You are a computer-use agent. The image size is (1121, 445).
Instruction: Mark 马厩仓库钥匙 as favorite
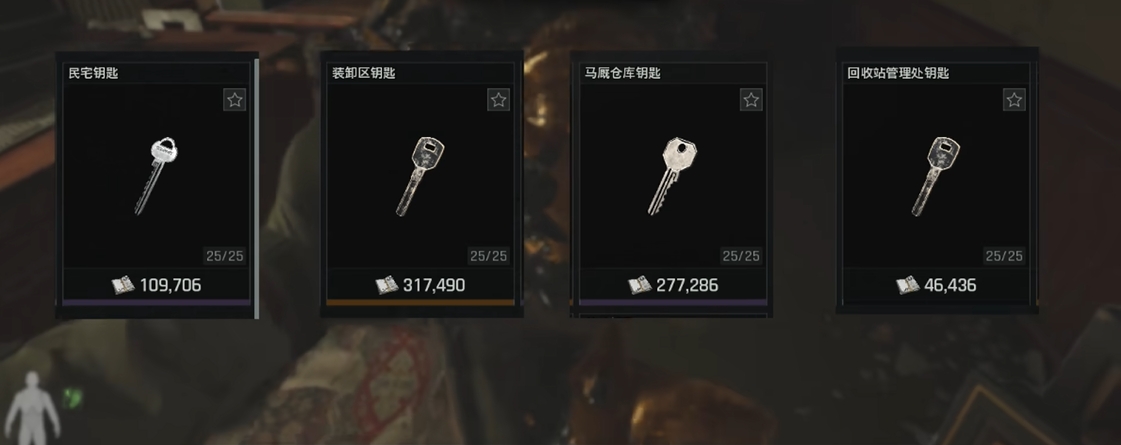tap(751, 99)
